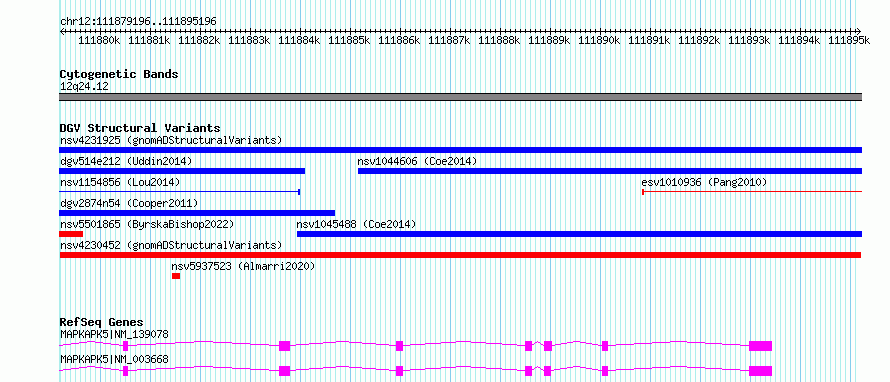This screenshot has width=890, height=382.
Task: Click the short red bar under nsv5501865
Action: [71, 234]
